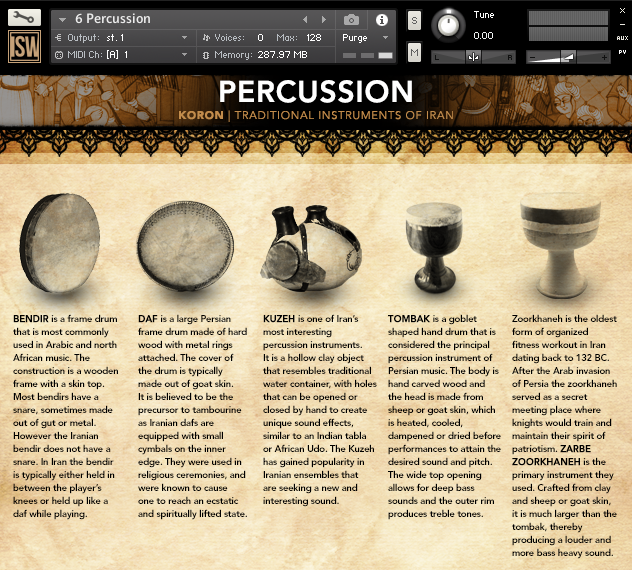Click the ISW logo icon

pos(25,46)
